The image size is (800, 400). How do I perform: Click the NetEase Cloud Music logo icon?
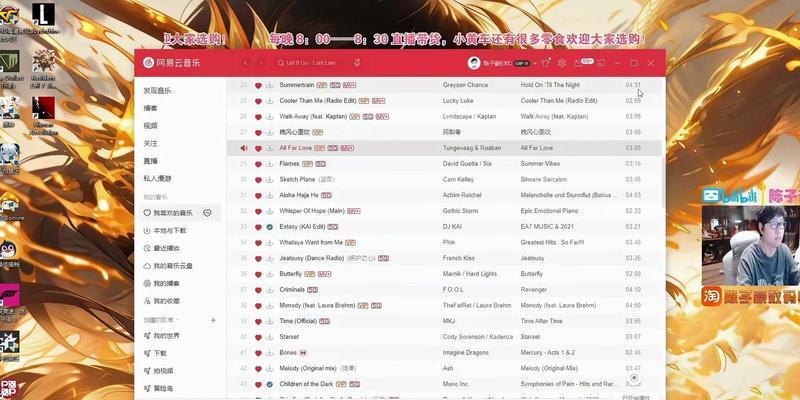click(148, 63)
